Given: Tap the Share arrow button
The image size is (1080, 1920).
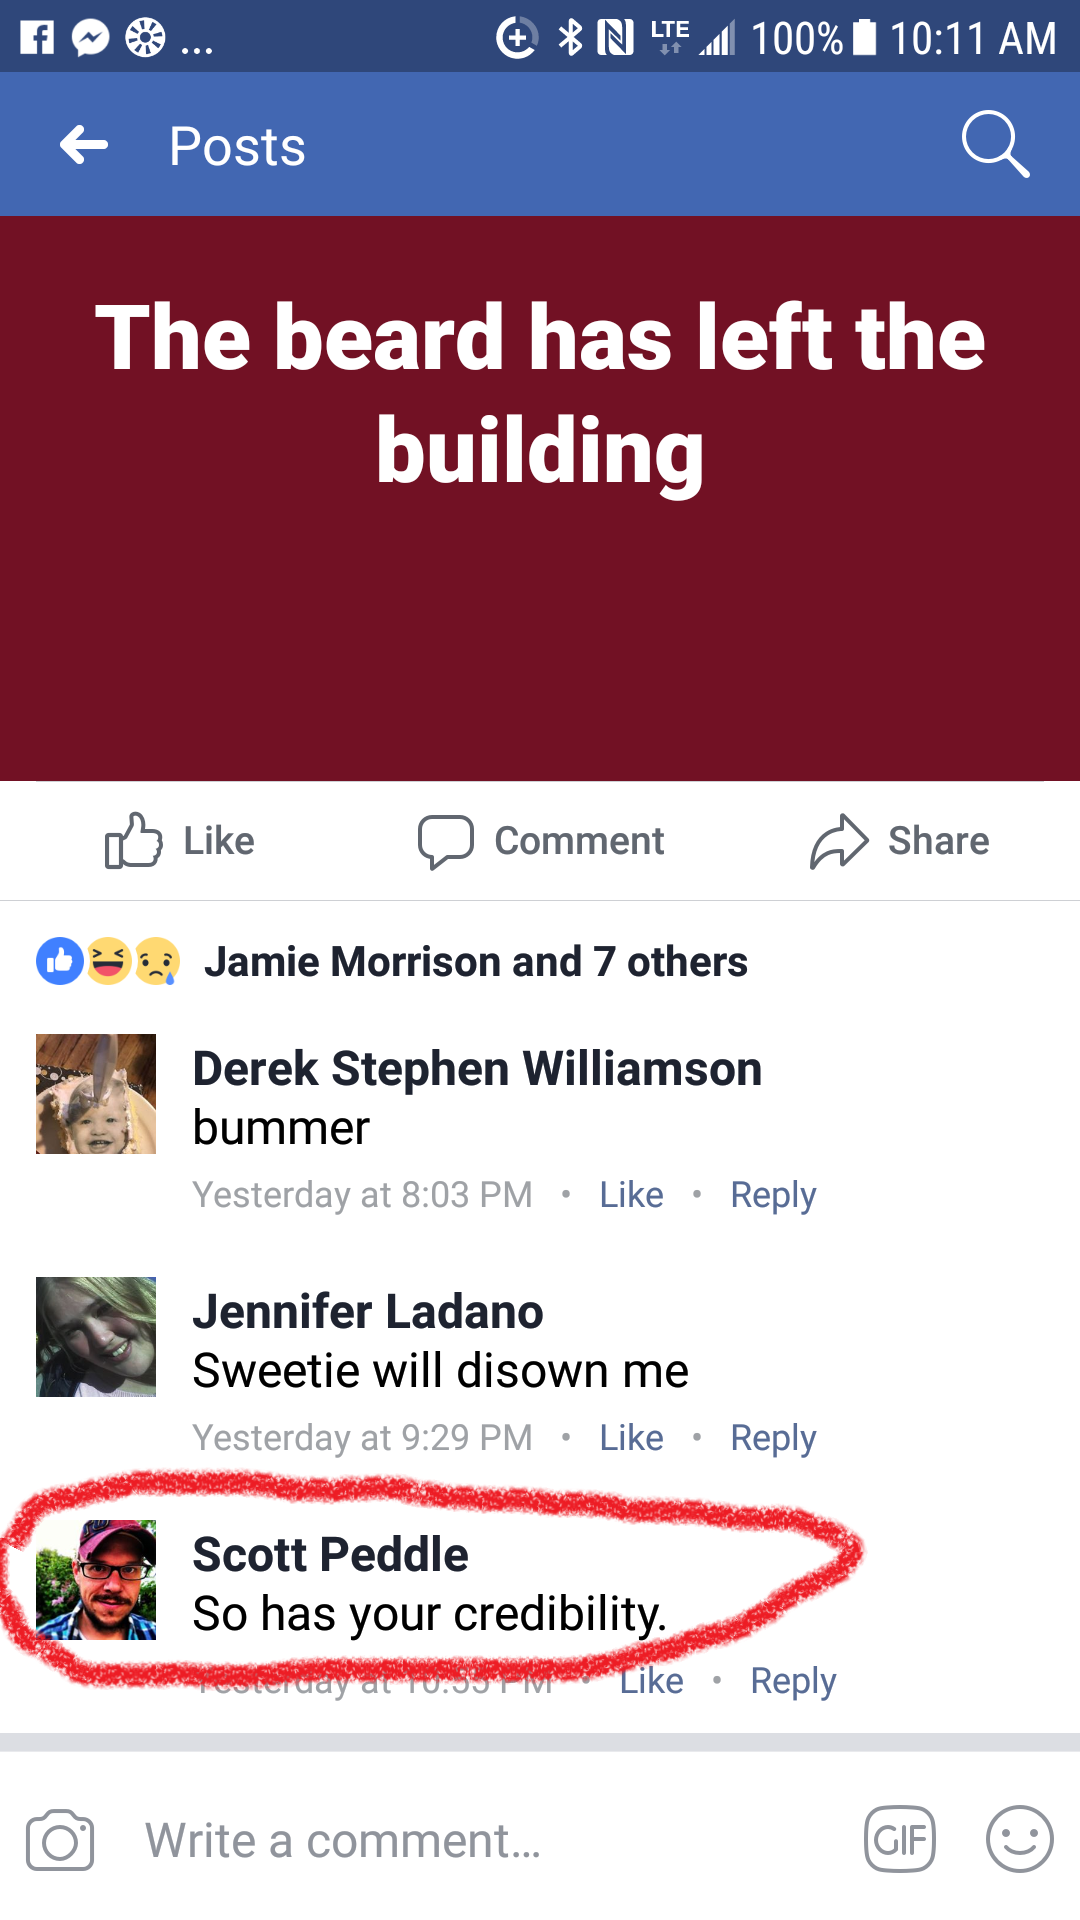Looking at the screenshot, I should point(899,840).
